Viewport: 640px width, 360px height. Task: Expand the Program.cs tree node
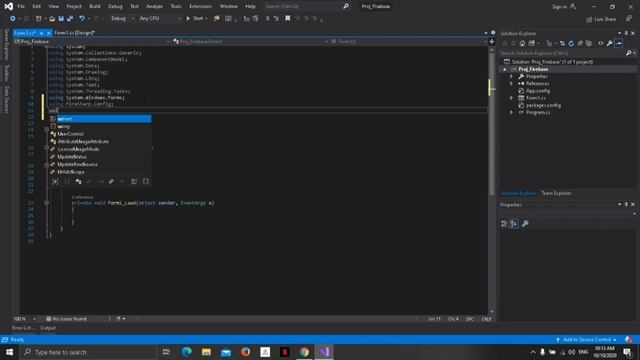(511, 112)
